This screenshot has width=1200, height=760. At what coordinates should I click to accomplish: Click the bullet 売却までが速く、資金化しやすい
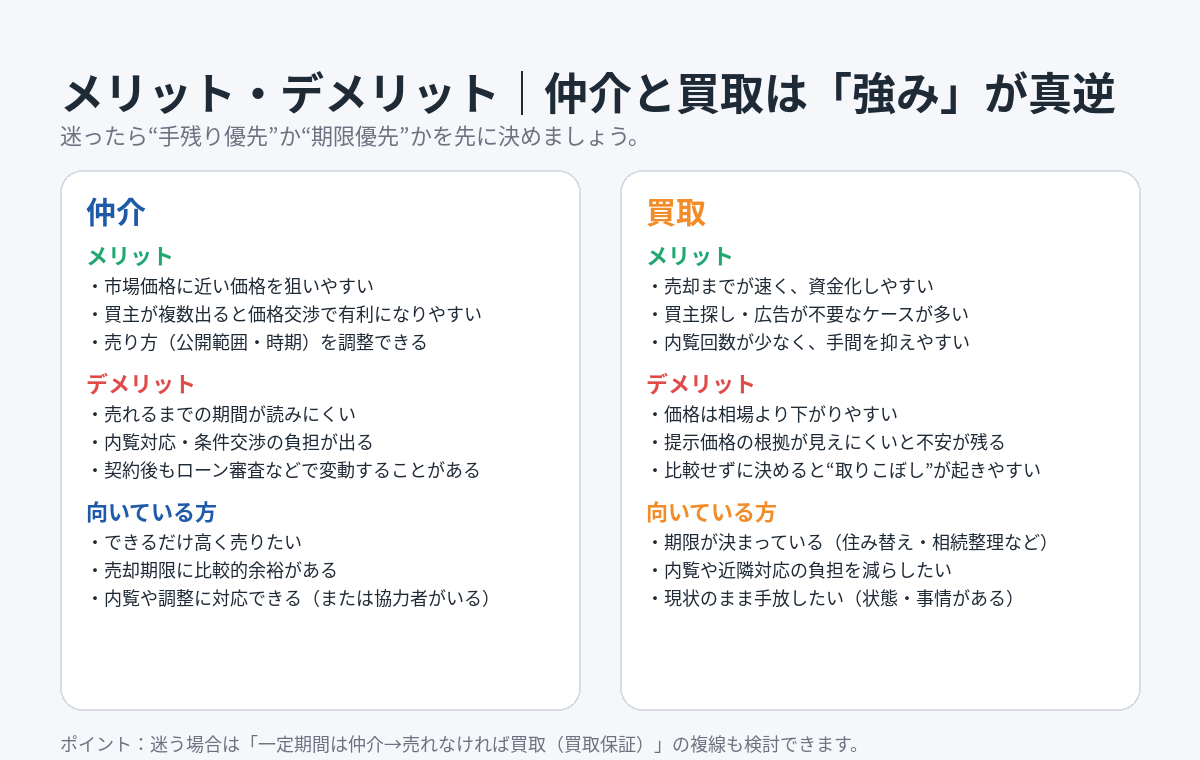790,286
